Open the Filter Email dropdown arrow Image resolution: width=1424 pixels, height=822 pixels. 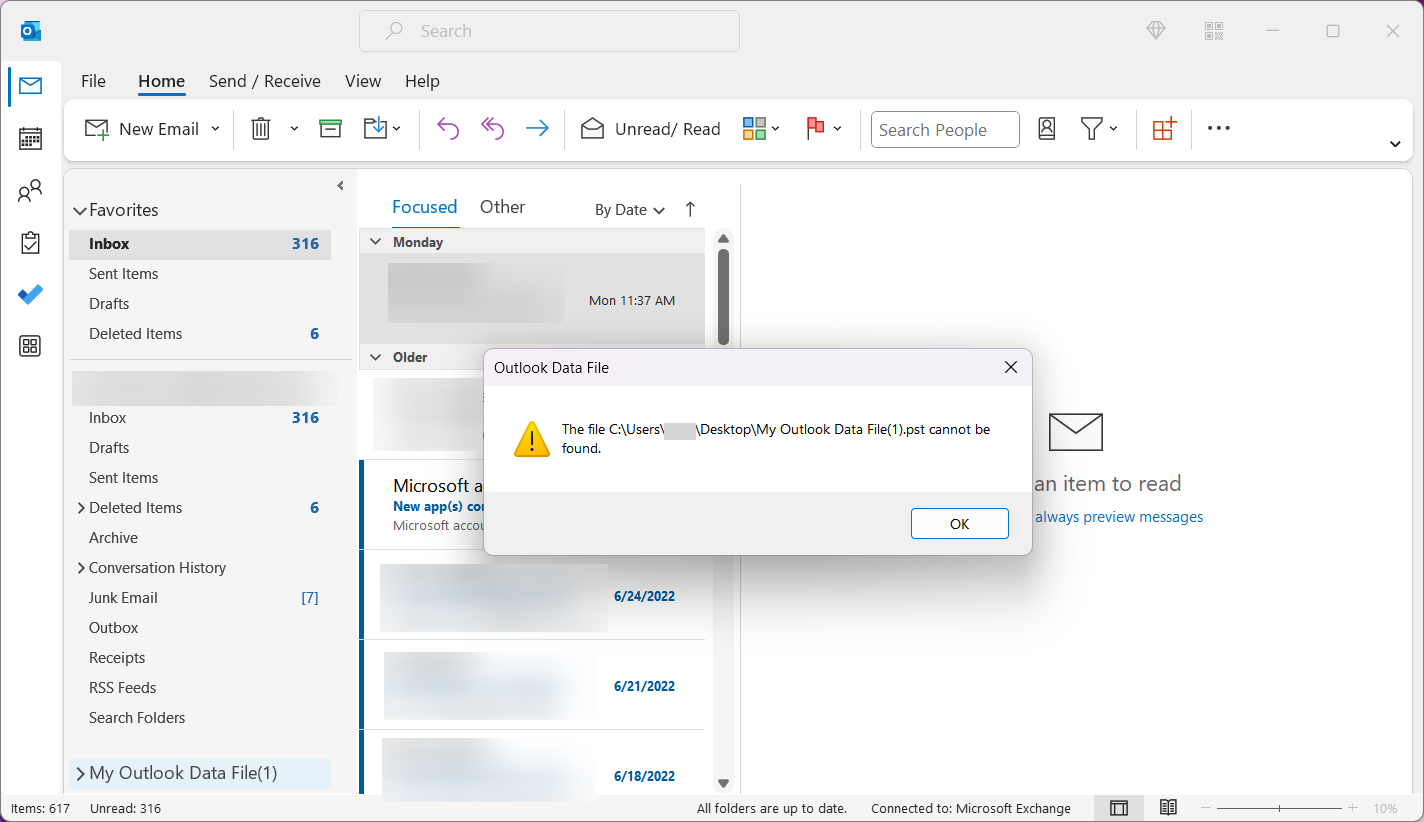[1113, 129]
